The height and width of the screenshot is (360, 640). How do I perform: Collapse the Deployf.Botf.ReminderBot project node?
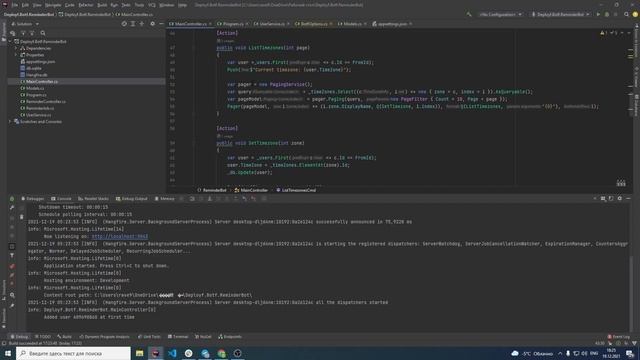[x=11, y=42]
